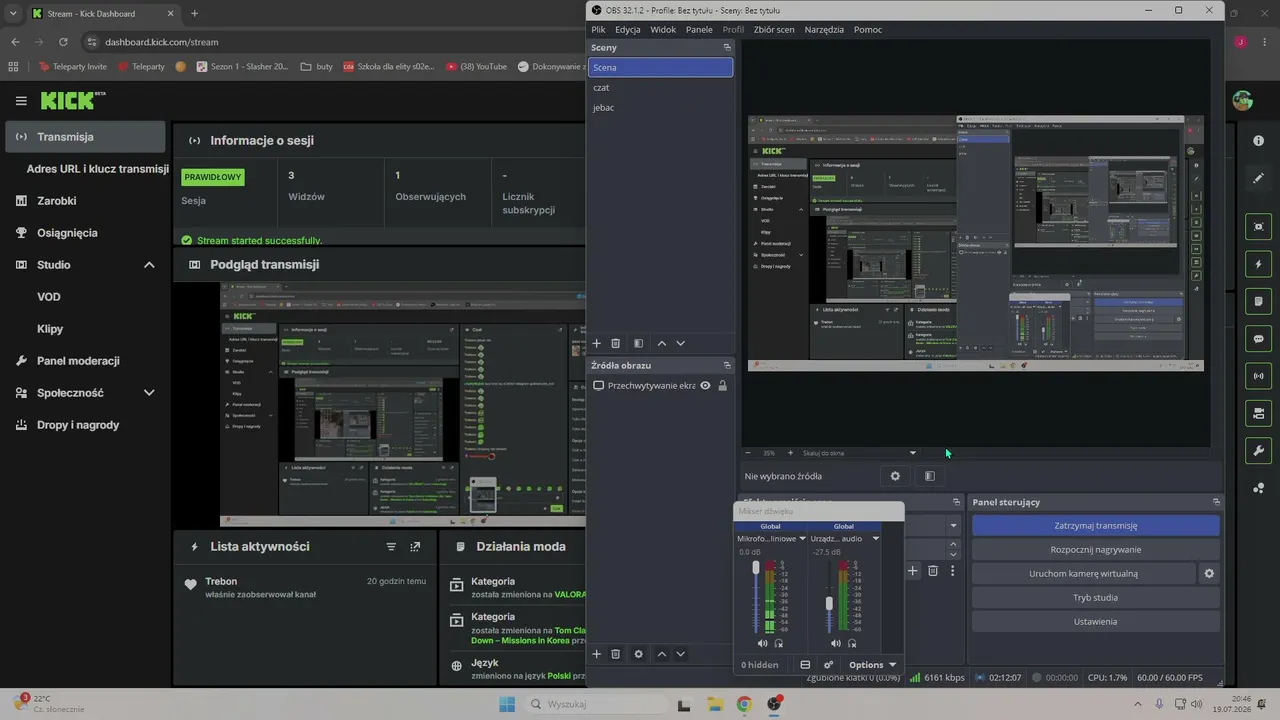The height and width of the screenshot is (720, 1280).
Task: Remove the scene transition with trash icon
Action: click(933, 571)
